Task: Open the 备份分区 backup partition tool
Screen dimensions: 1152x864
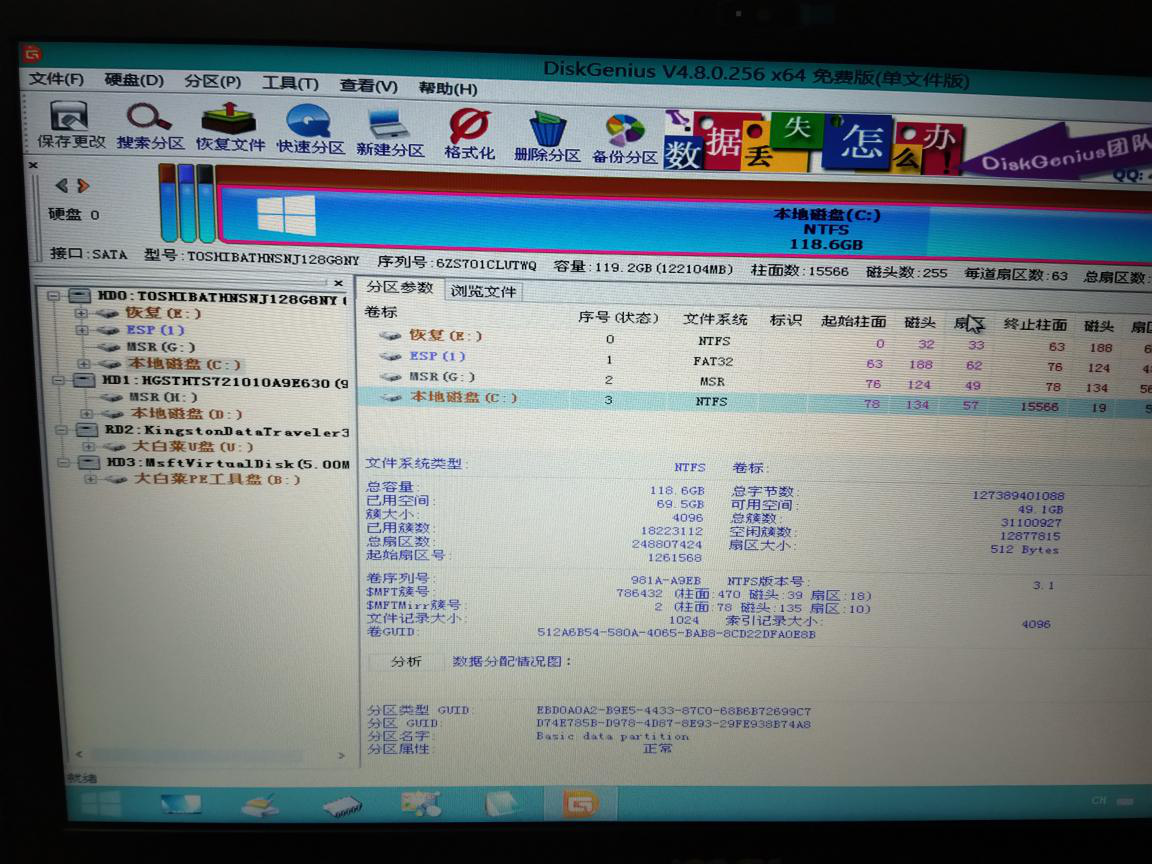Action: 624,139
